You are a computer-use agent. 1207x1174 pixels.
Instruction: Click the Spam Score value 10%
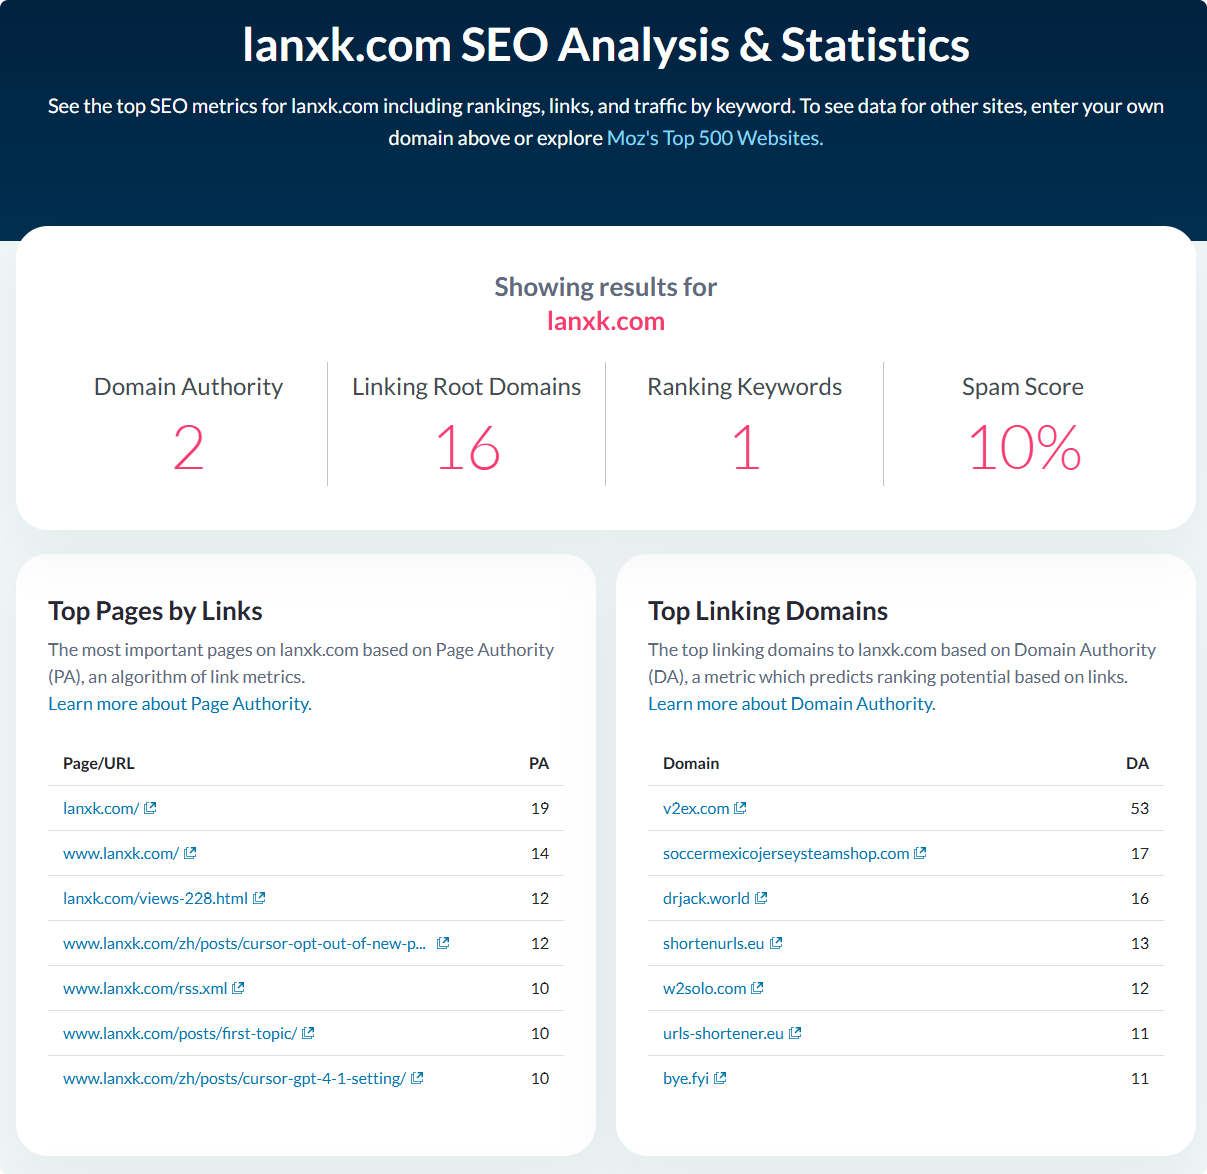1024,447
